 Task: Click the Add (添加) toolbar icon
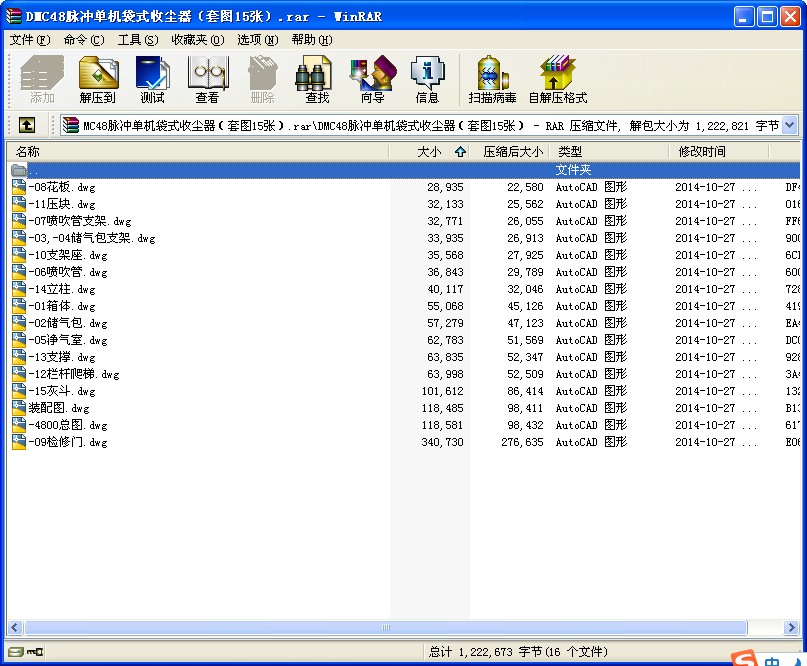pos(42,79)
